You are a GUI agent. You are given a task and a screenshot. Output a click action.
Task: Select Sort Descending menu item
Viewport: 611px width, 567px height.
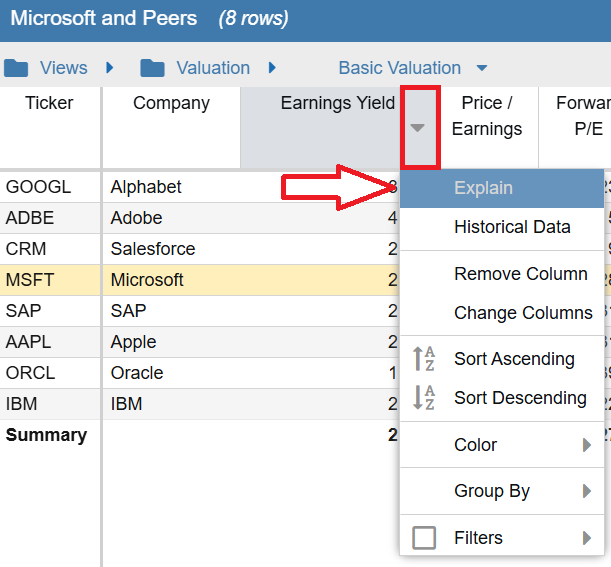click(x=502, y=398)
